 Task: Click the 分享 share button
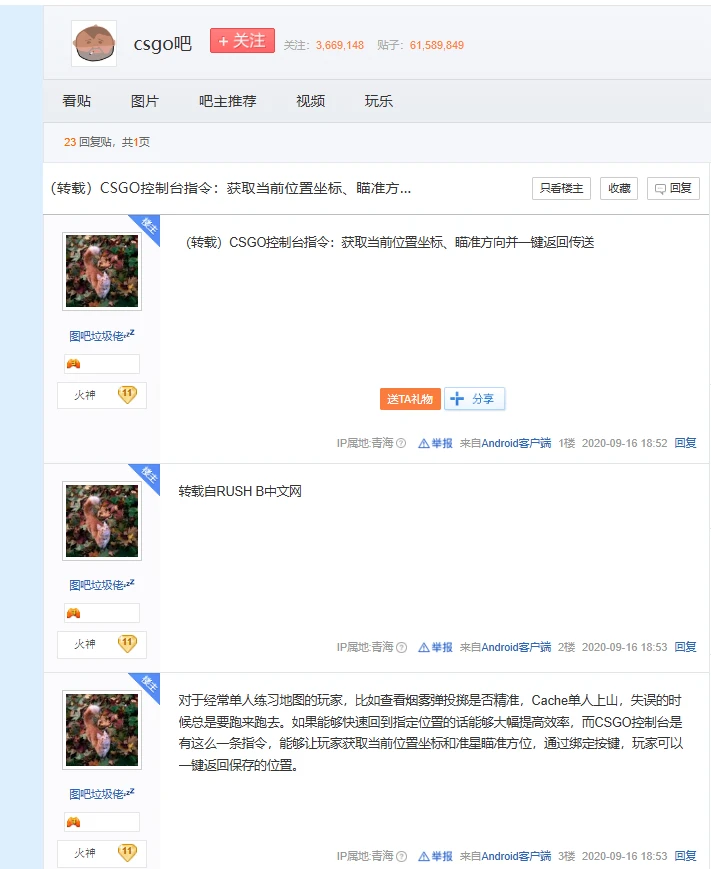[x=474, y=399]
